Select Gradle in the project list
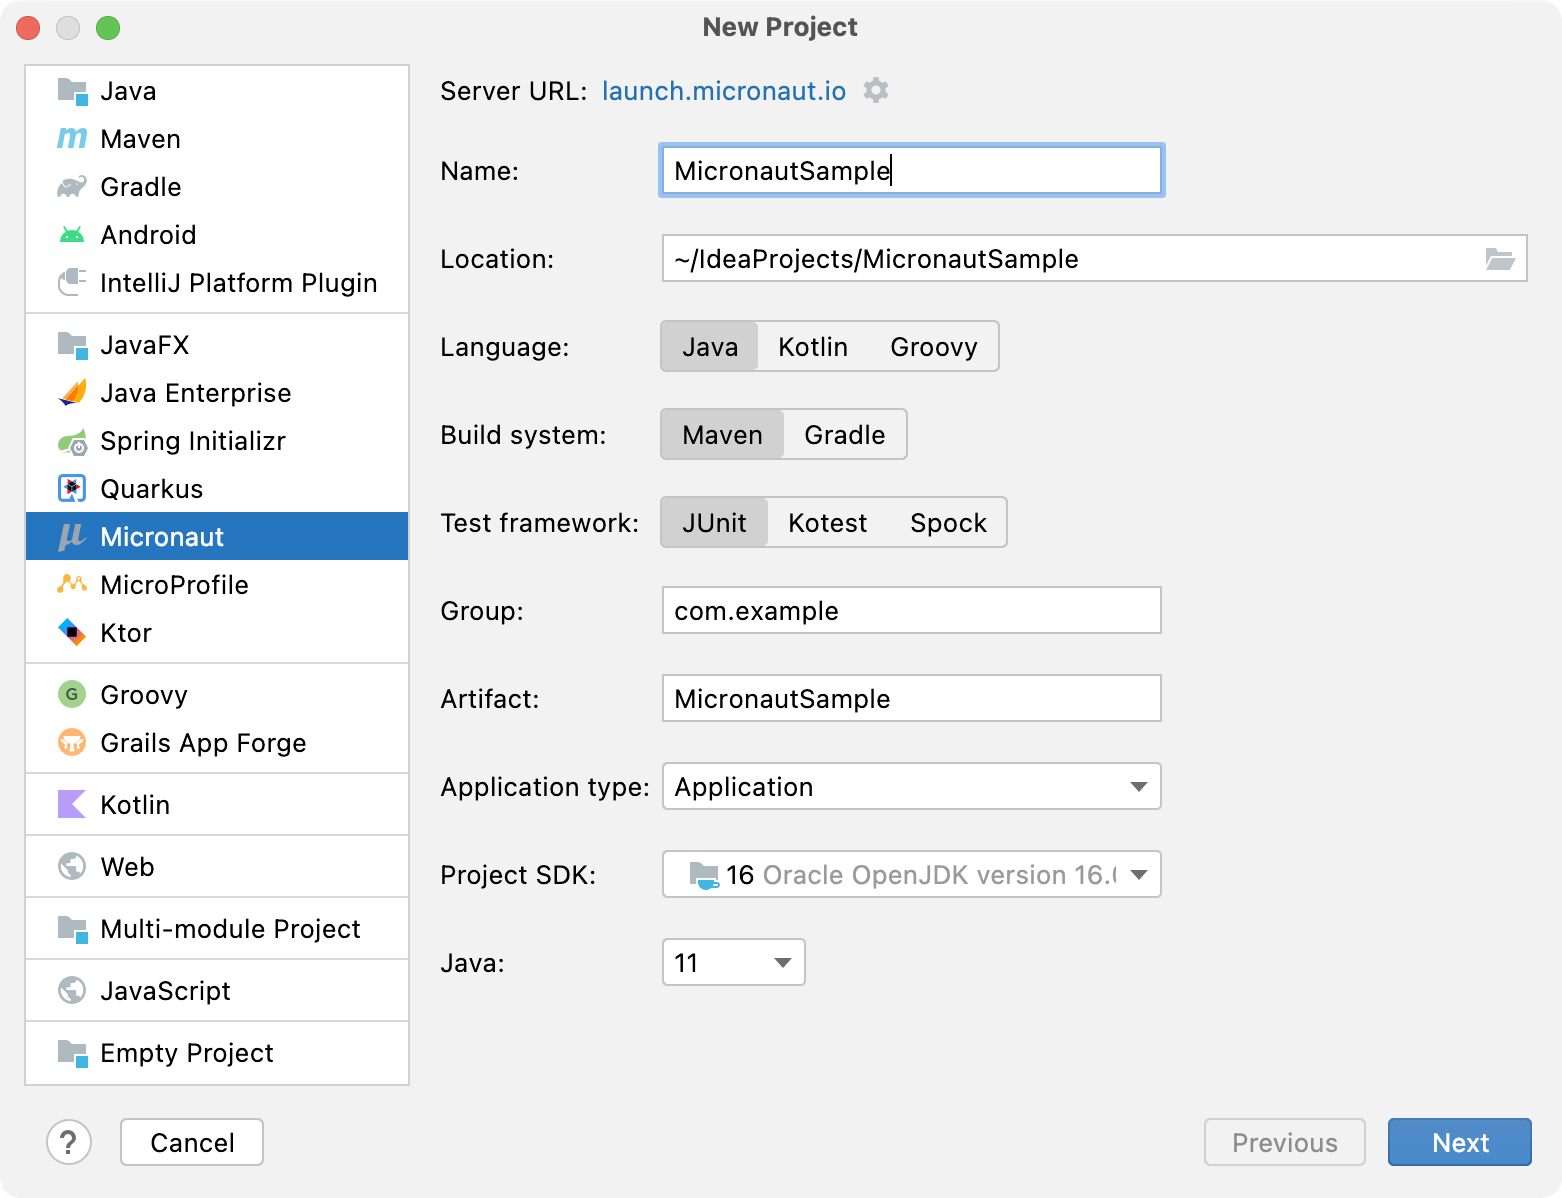1562x1198 pixels. 217,187
